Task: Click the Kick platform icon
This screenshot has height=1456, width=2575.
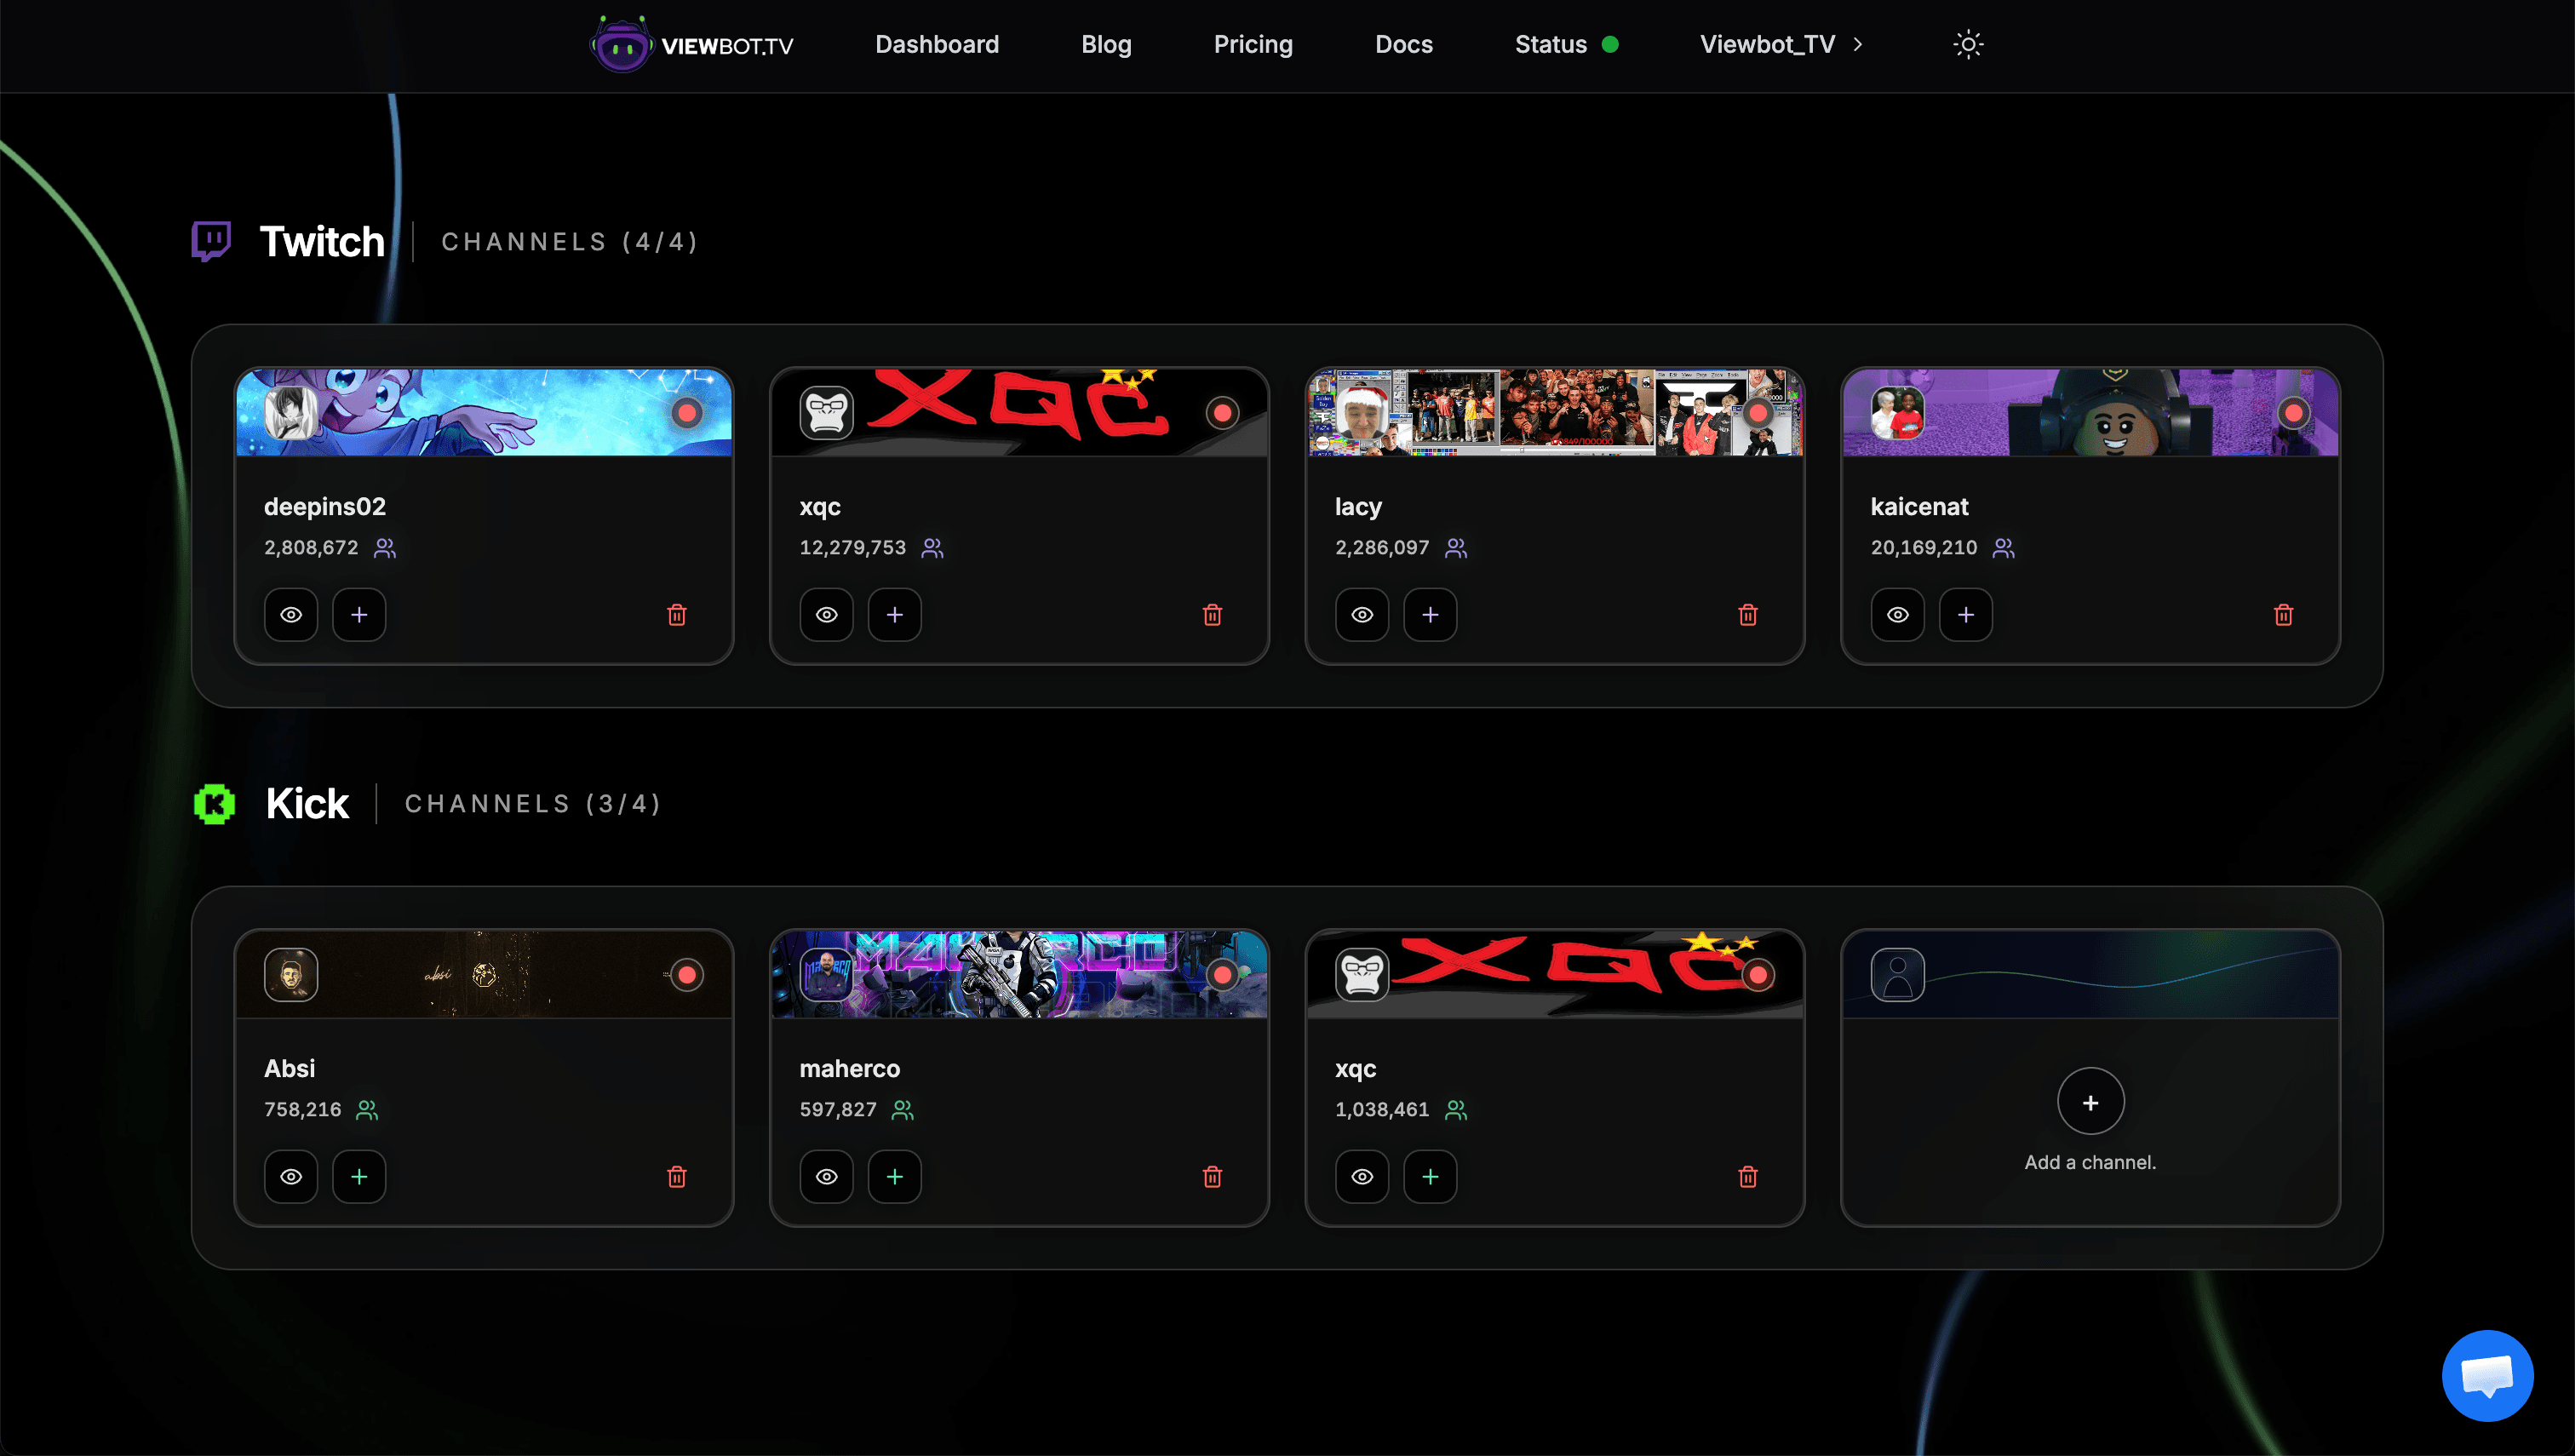Action: tap(215, 803)
